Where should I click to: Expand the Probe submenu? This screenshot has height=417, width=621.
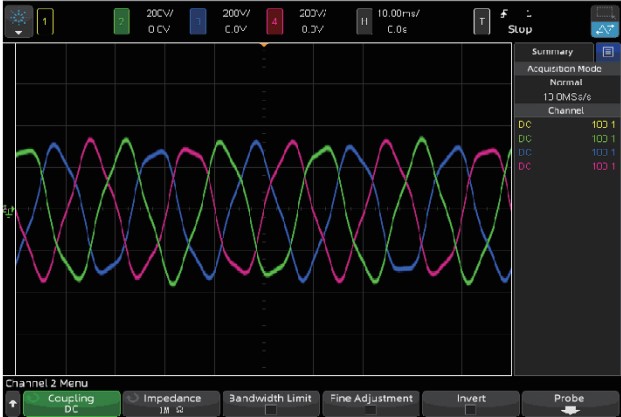point(569,403)
